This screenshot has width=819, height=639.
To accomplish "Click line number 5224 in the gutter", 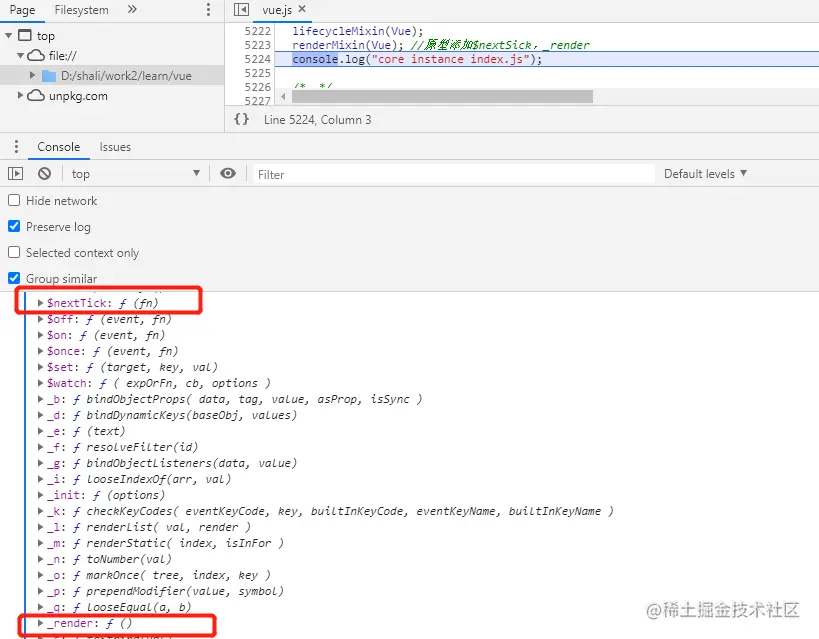I will coord(258,59).
